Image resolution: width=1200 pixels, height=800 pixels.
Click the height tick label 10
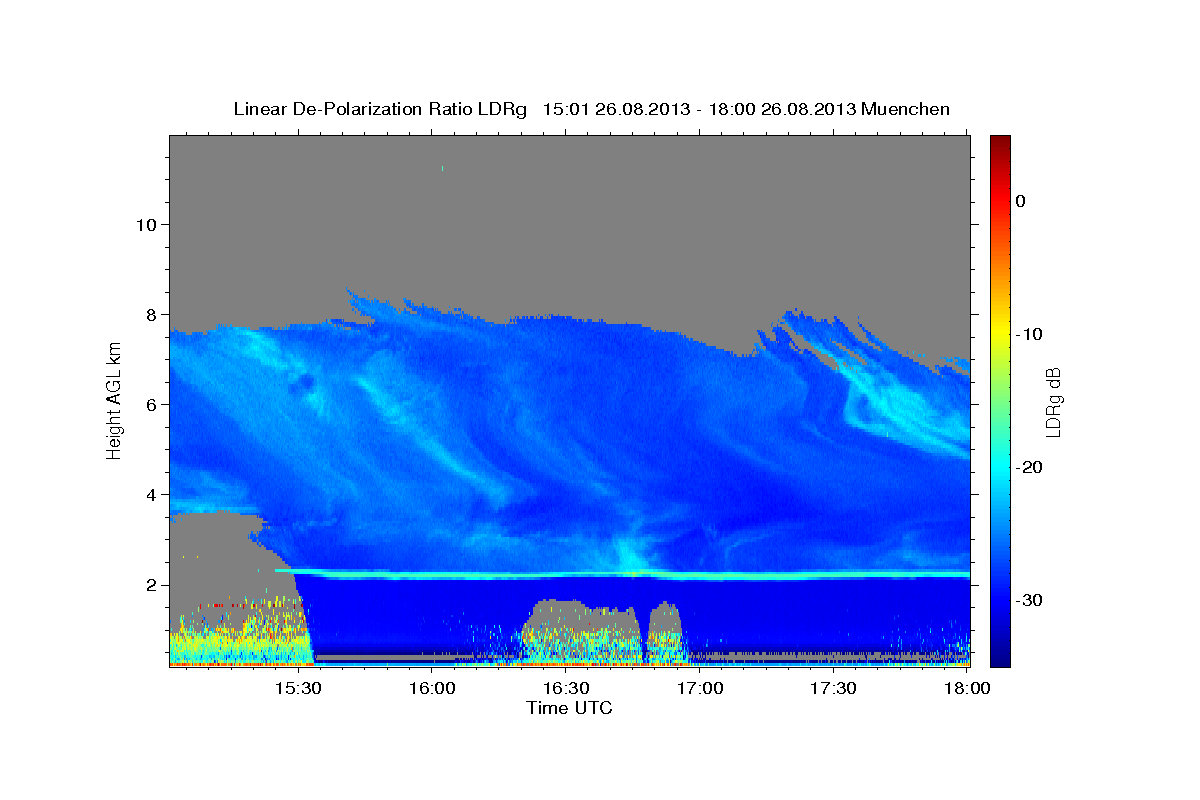pyautogui.click(x=144, y=224)
